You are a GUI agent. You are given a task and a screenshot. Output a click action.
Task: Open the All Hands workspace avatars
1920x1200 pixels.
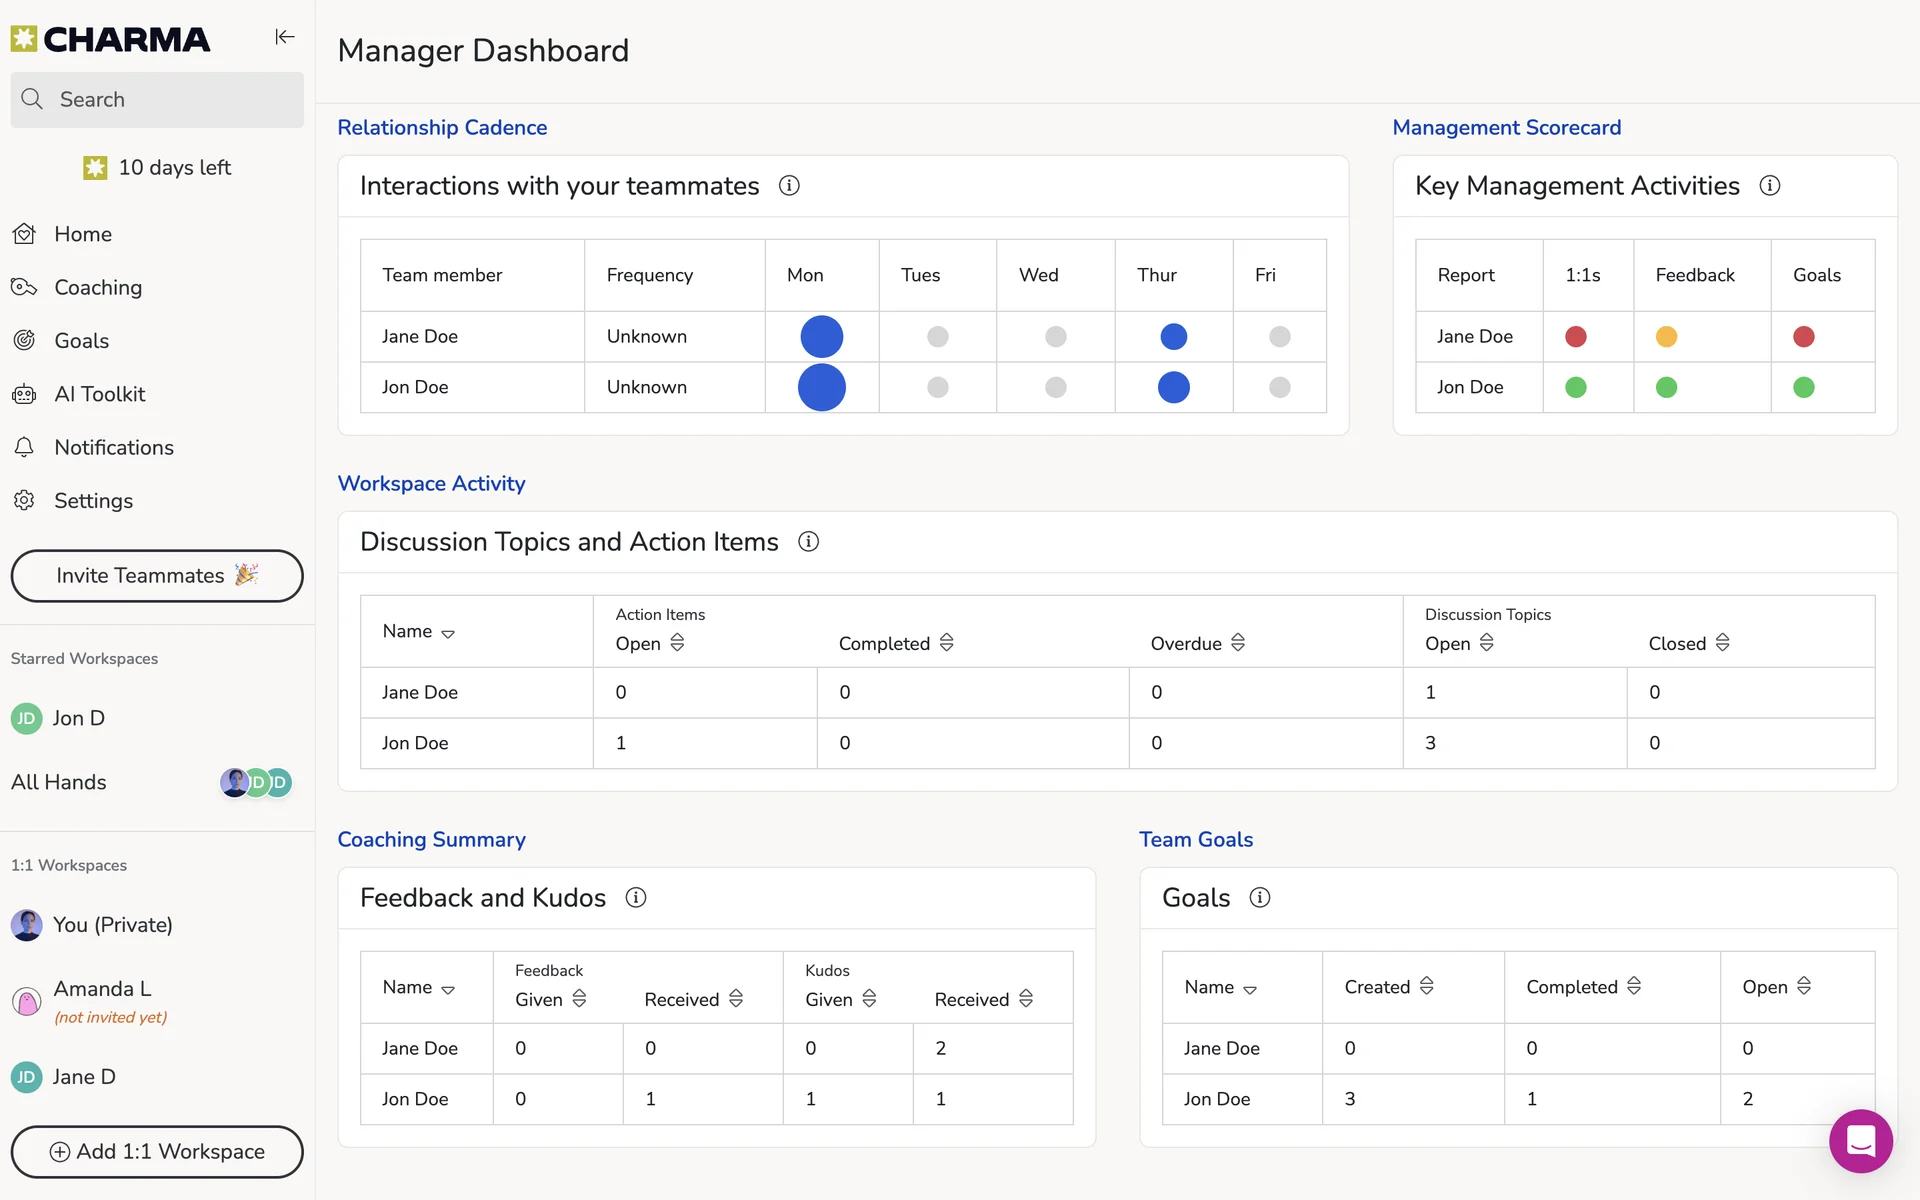point(255,782)
